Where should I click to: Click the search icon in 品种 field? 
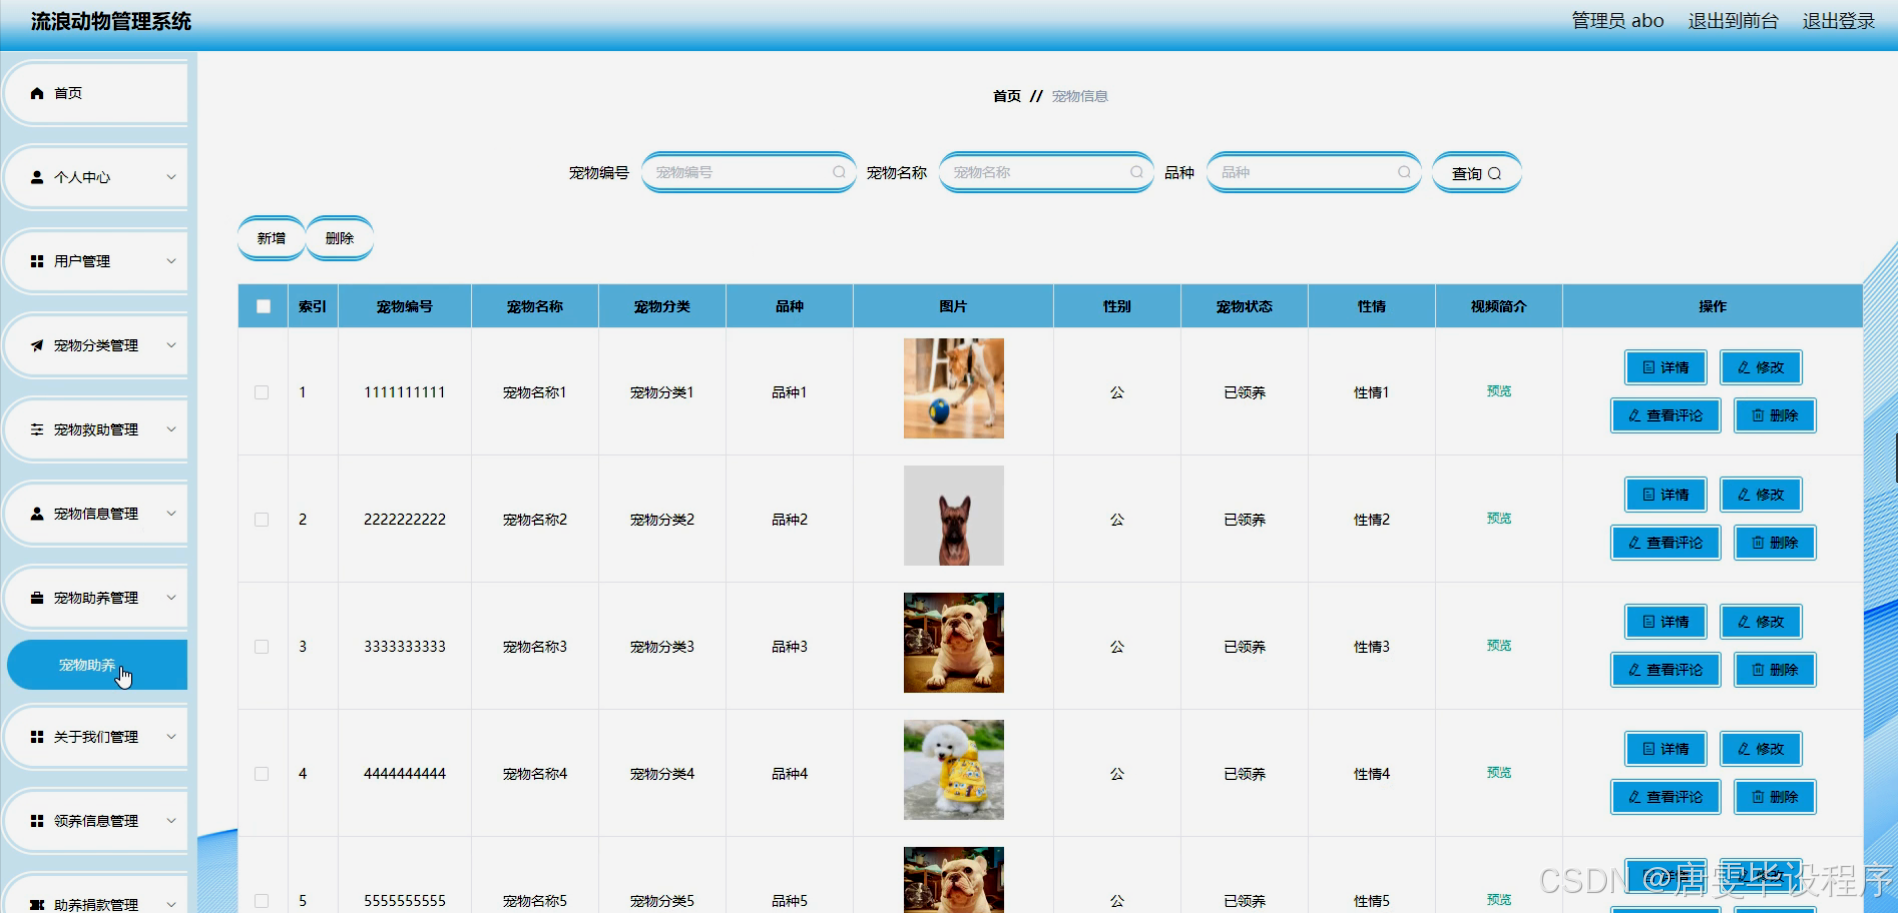click(x=1404, y=172)
